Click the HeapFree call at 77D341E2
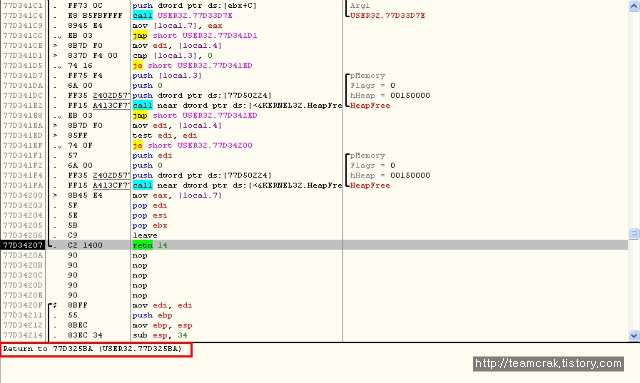The width and height of the screenshot is (640, 383). (237, 105)
